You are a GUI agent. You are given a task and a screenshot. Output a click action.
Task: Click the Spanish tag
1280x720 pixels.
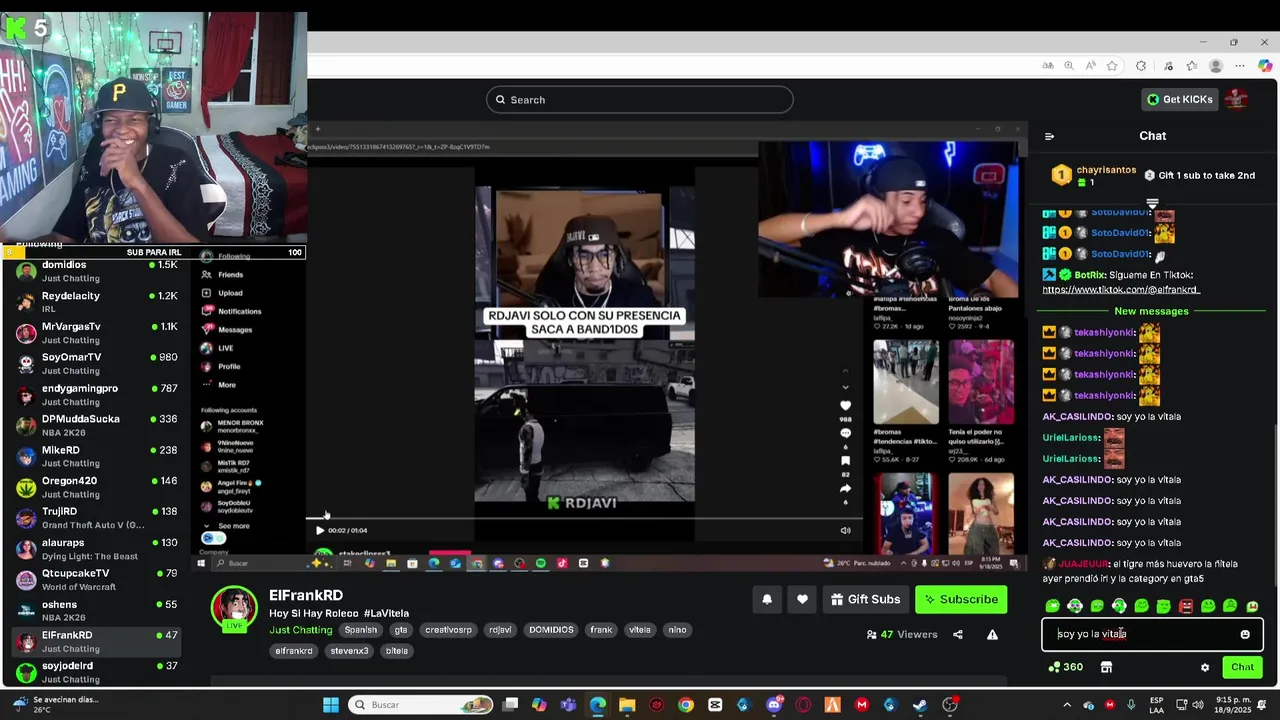click(361, 630)
